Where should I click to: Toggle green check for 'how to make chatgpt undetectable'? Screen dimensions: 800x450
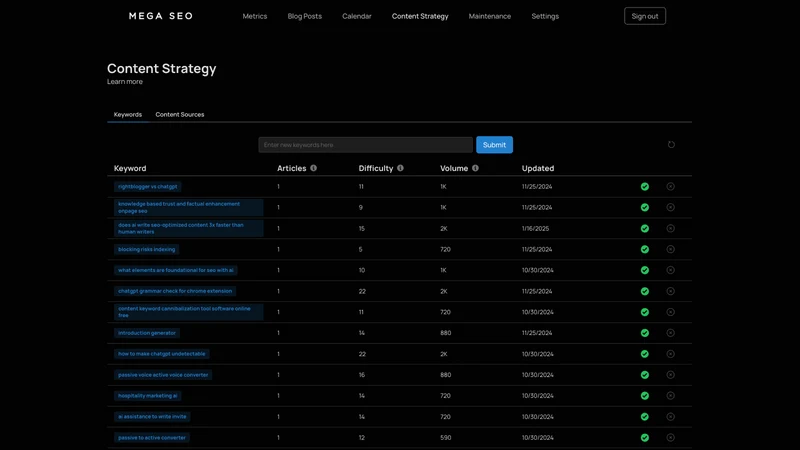point(645,354)
